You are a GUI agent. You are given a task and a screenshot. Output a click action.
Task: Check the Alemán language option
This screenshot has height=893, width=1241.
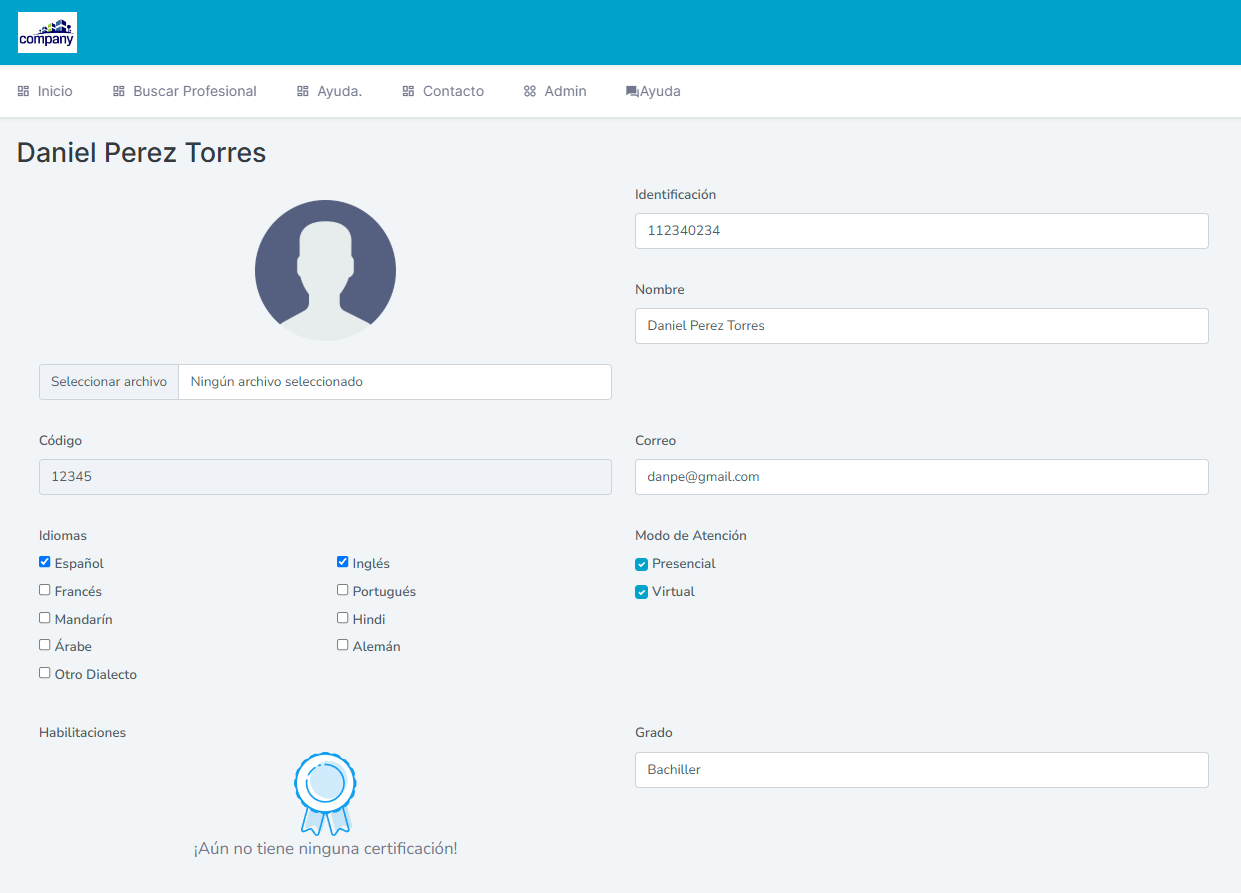click(x=343, y=645)
